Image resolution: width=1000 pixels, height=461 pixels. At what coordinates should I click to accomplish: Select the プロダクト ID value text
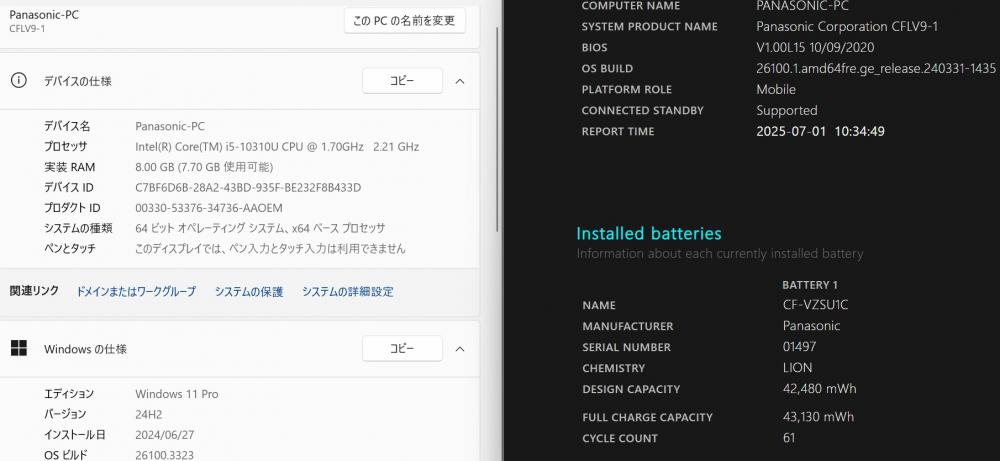(x=209, y=208)
